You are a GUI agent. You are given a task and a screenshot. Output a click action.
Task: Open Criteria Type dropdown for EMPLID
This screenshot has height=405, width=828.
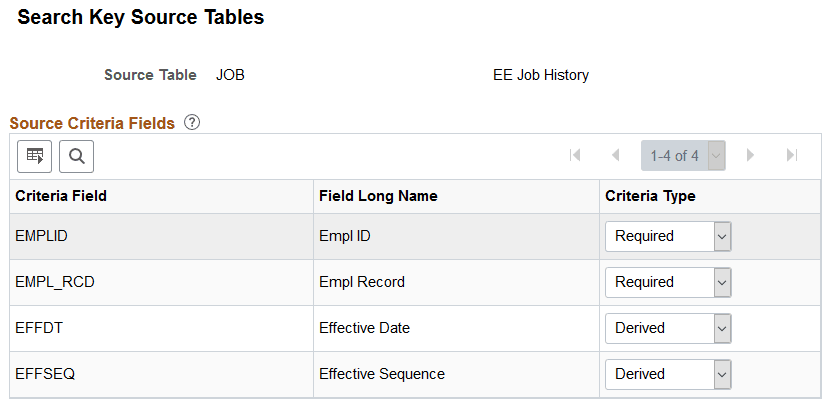[668, 237]
